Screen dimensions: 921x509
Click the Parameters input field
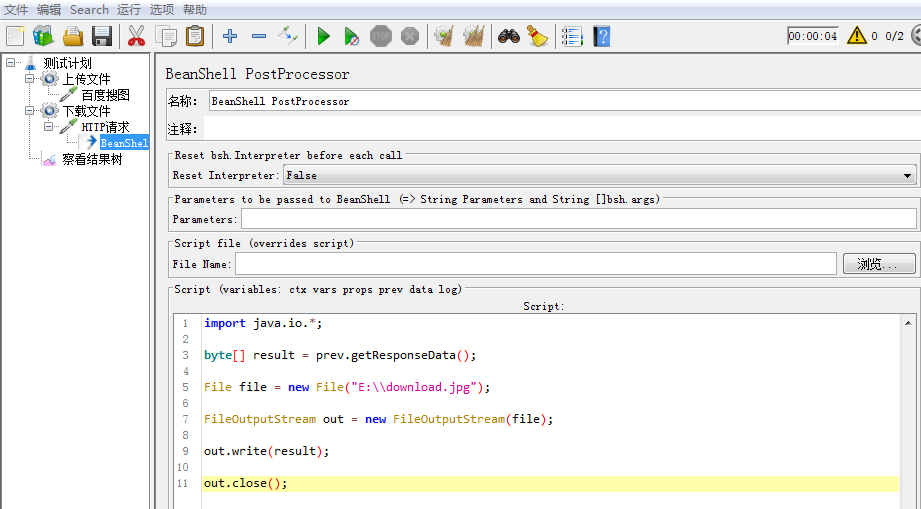[x=579, y=220]
